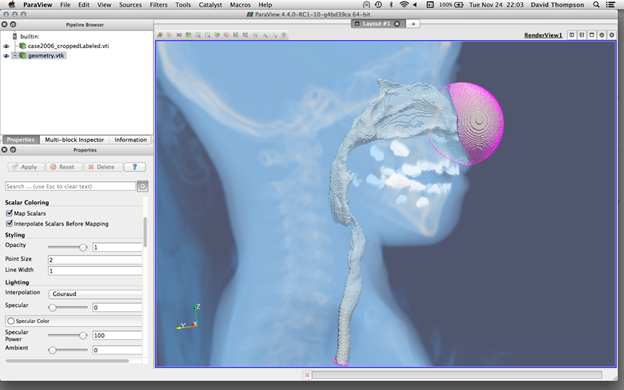This screenshot has width=624, height=390.
Task: Activate the Select Block tool
Action: [x=255, y=35]
